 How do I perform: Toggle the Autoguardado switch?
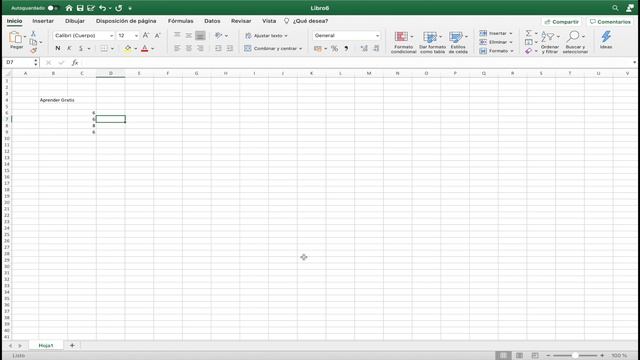coord(52,8)
